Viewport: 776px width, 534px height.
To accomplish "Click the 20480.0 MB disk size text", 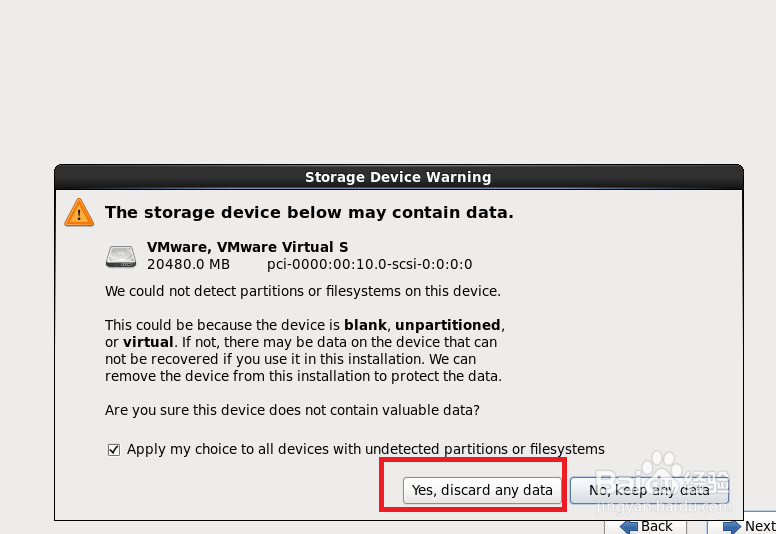I will (188, 265).
